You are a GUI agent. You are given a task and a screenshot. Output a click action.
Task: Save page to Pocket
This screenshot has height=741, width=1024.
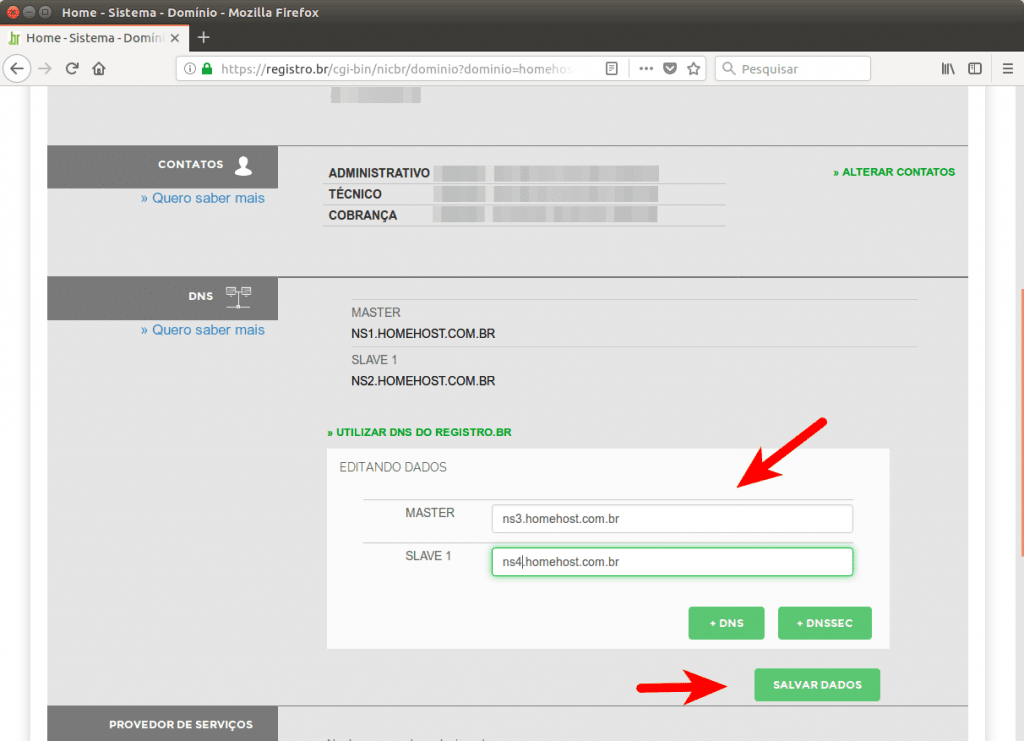[x=669, y=69]
